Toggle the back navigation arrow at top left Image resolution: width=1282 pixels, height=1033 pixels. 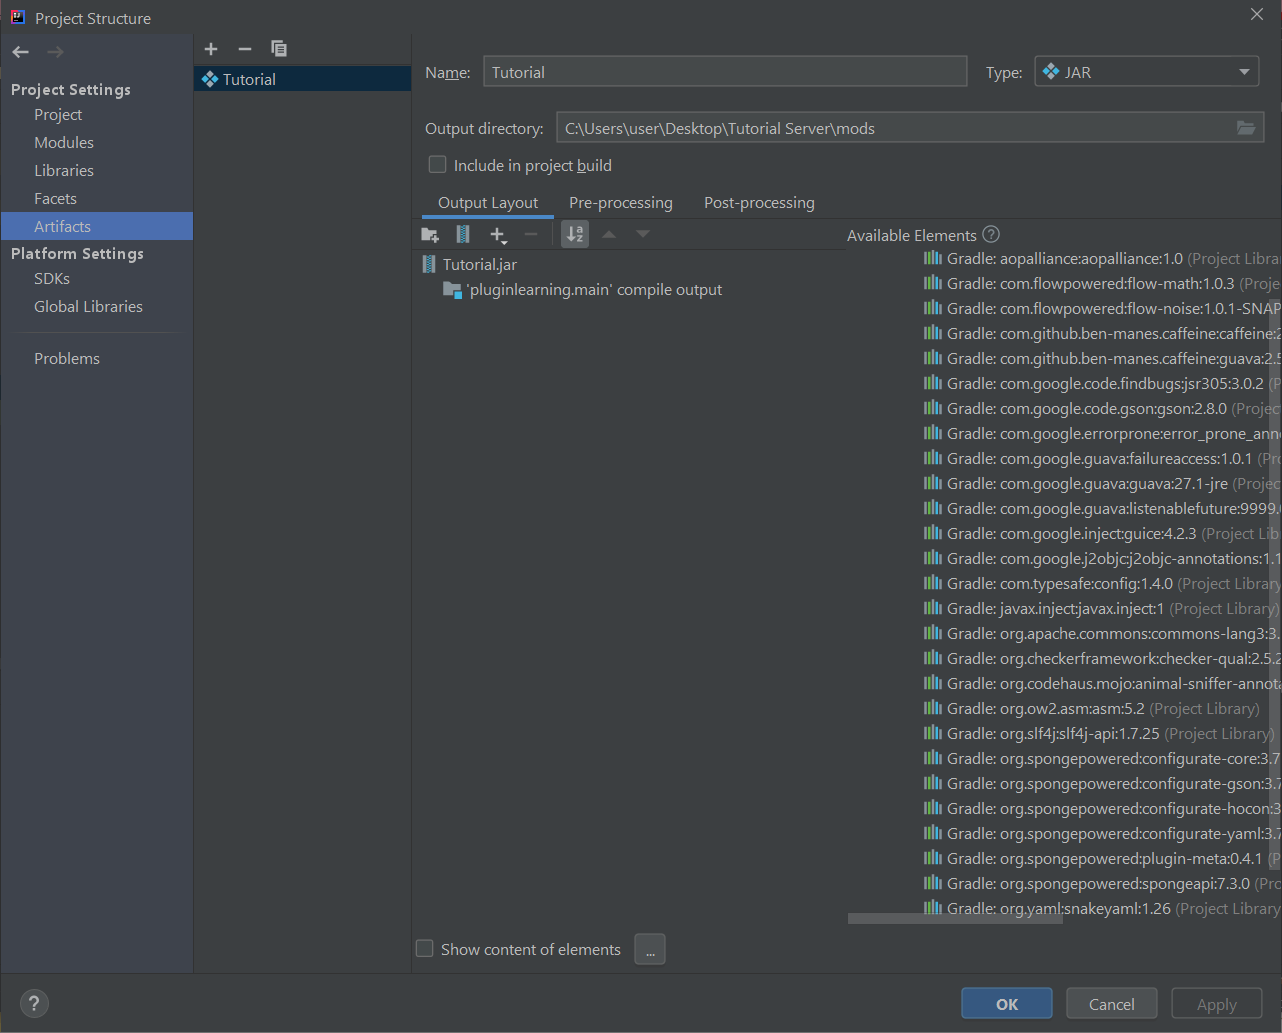pos(20,51)
